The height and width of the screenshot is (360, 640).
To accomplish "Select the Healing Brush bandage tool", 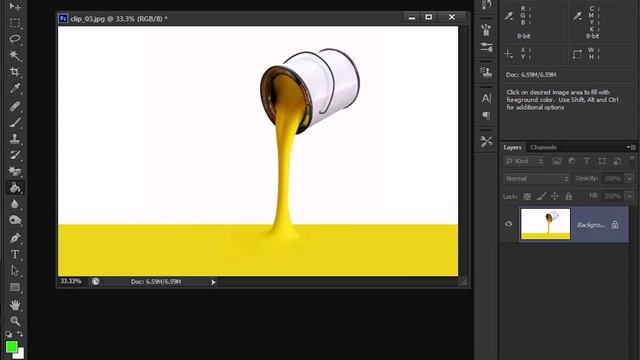I will 15,106.
